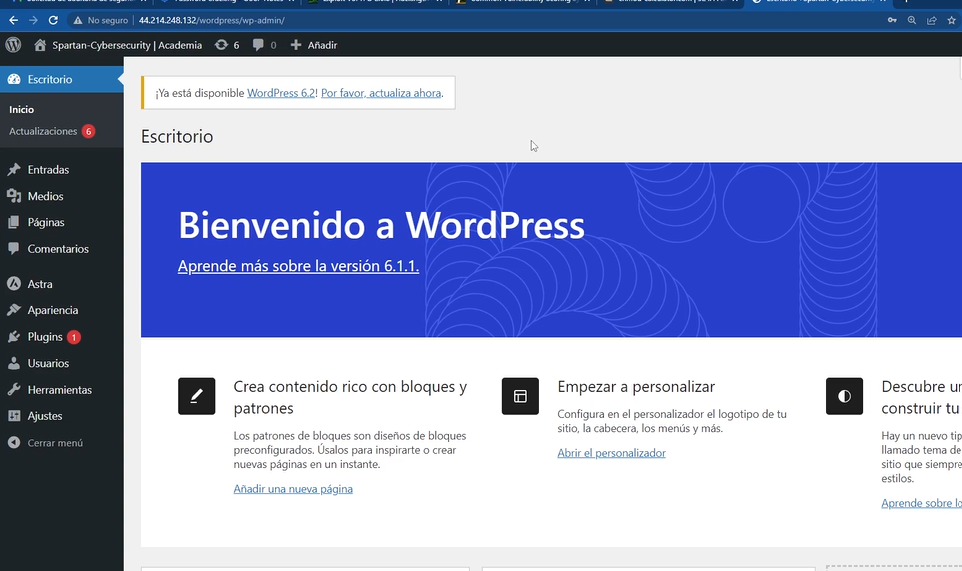Click the Plugins menu icon in sidebar
This screenshot has width=962, height=571.
[14, 337]
